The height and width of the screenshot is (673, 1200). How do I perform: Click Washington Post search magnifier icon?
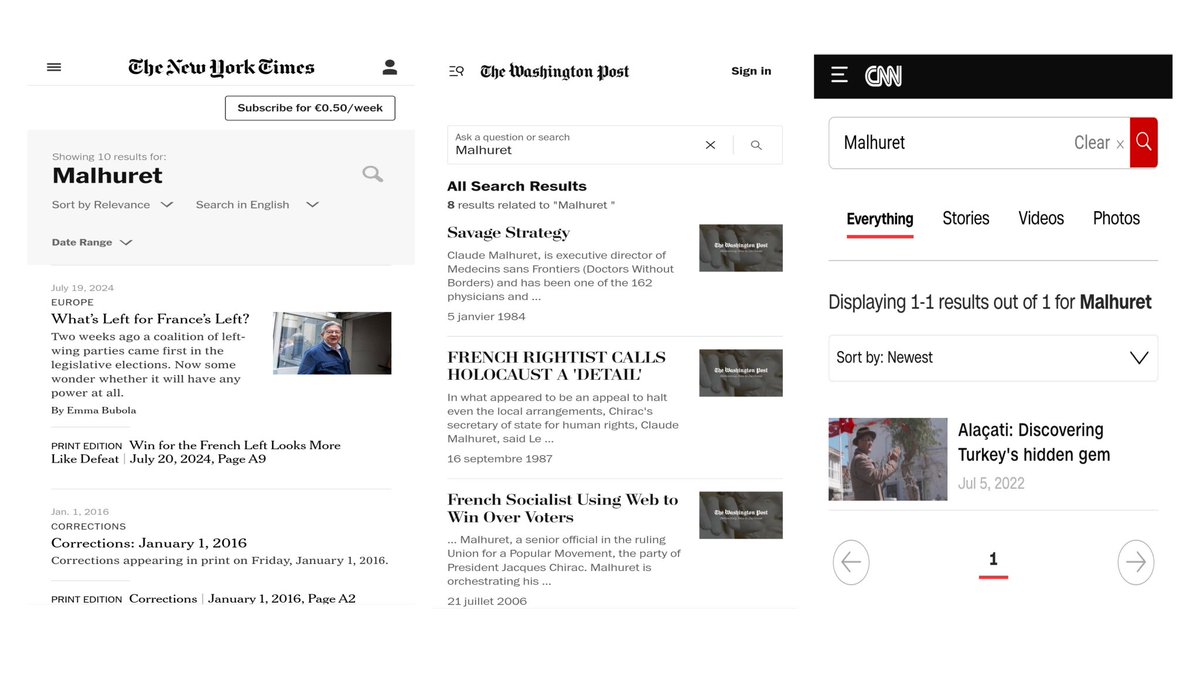(x=756, y=145)
